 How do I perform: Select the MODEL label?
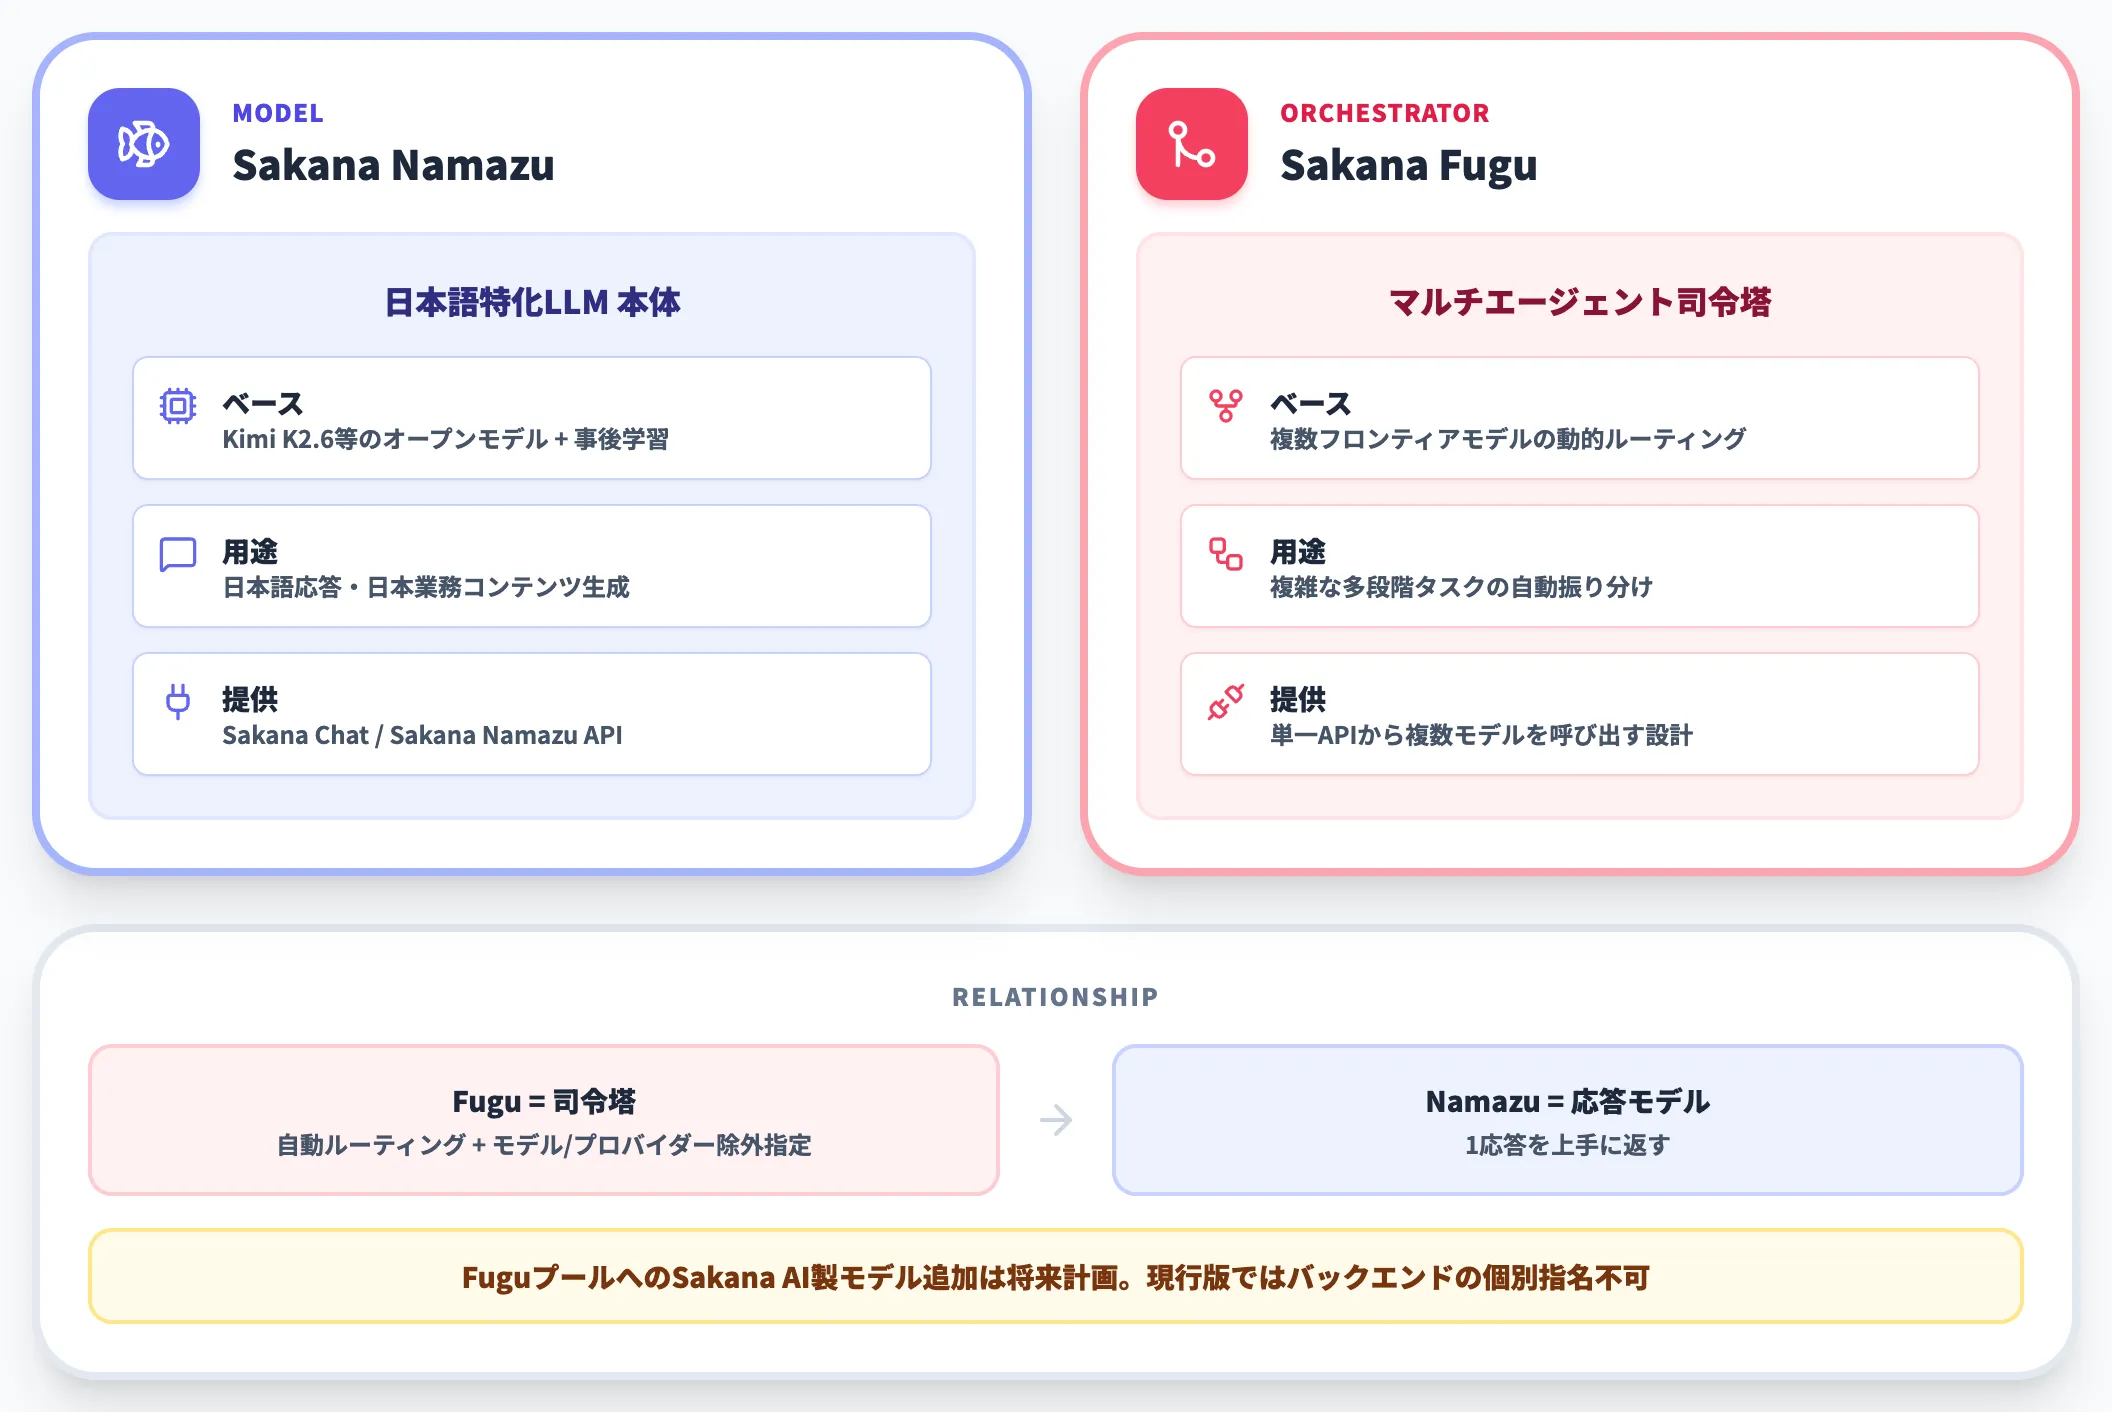(x=278, y=113)
